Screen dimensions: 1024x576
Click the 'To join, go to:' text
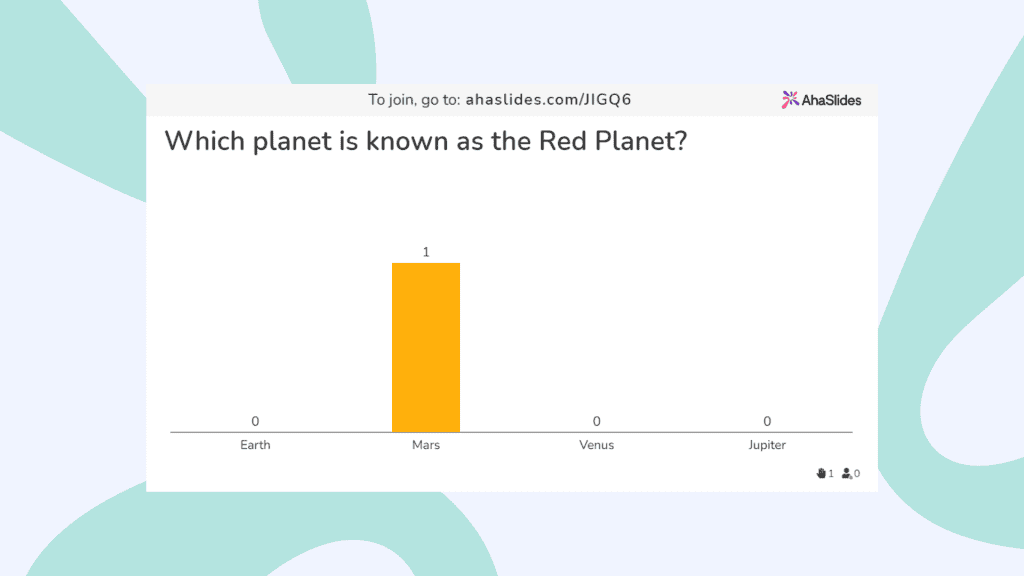click(414, 100)
